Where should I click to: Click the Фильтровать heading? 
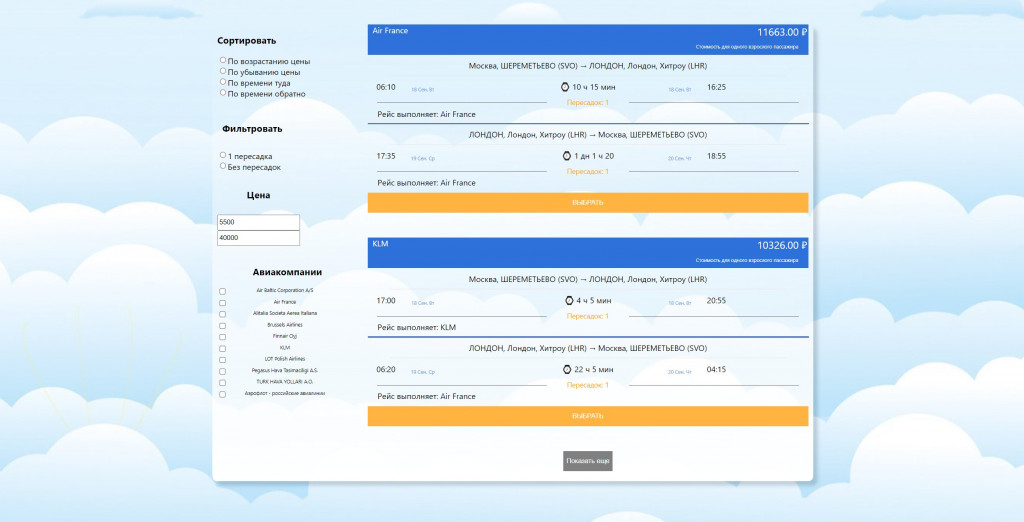(x=252, y=129)
